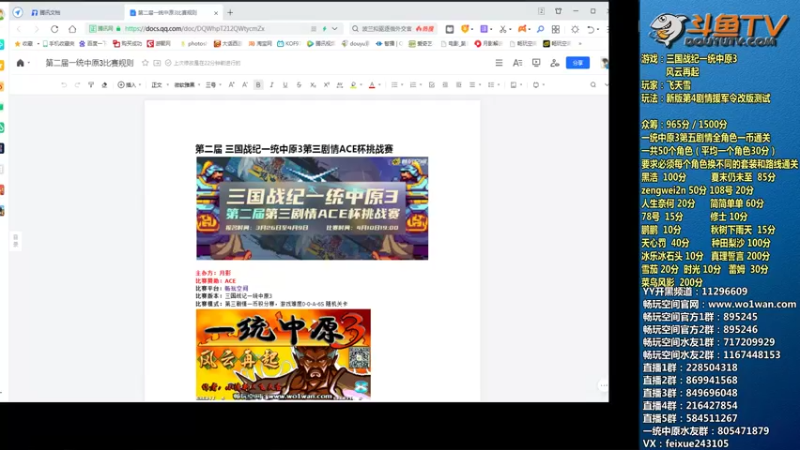The height and width of the screenshot is (450, 800).
Task: Click the browser settings gear icon
Action: pos(575,29)
